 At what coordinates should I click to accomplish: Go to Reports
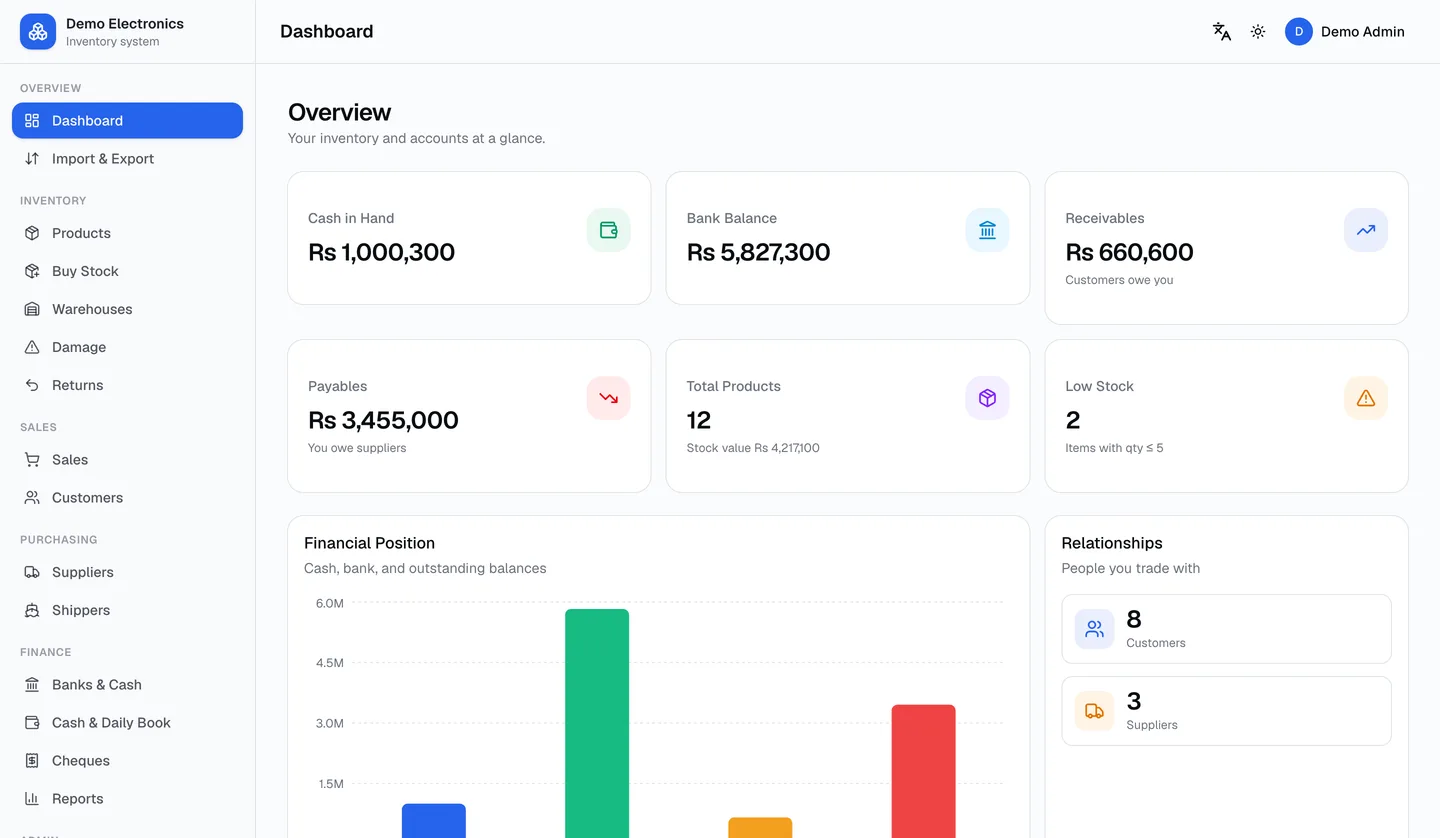127,799
